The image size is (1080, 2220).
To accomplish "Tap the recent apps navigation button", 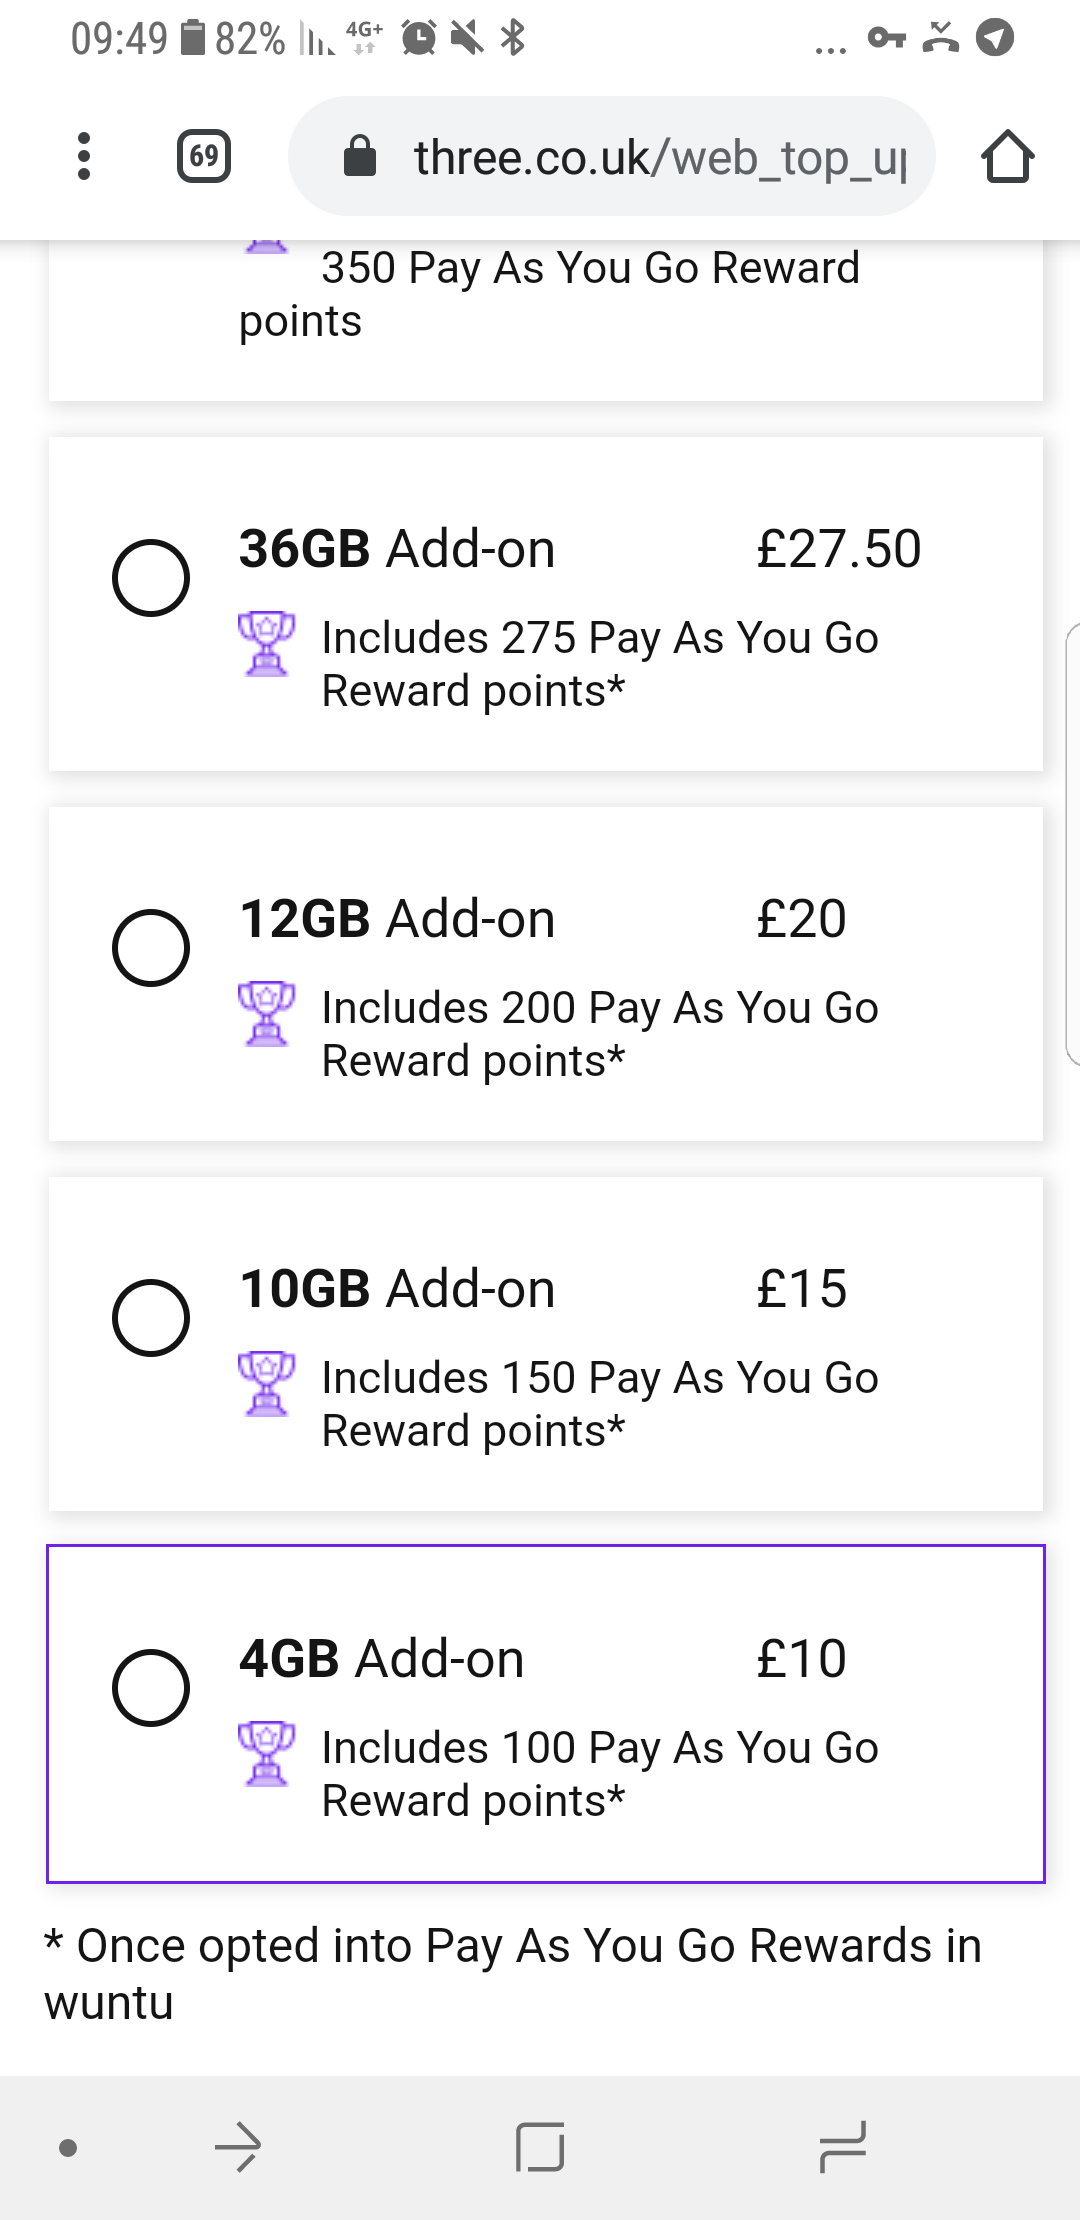I will click(x=842, y=2147).
